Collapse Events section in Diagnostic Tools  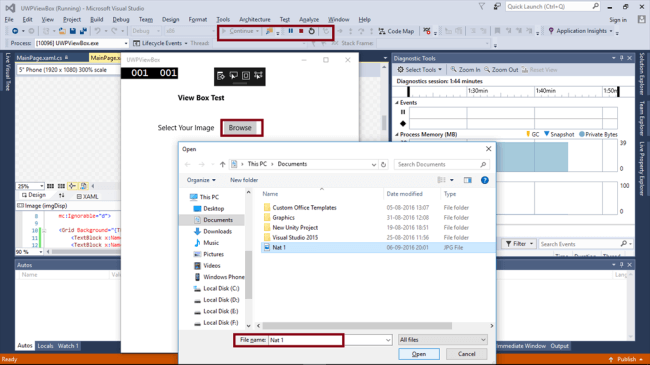click(397, 102)
